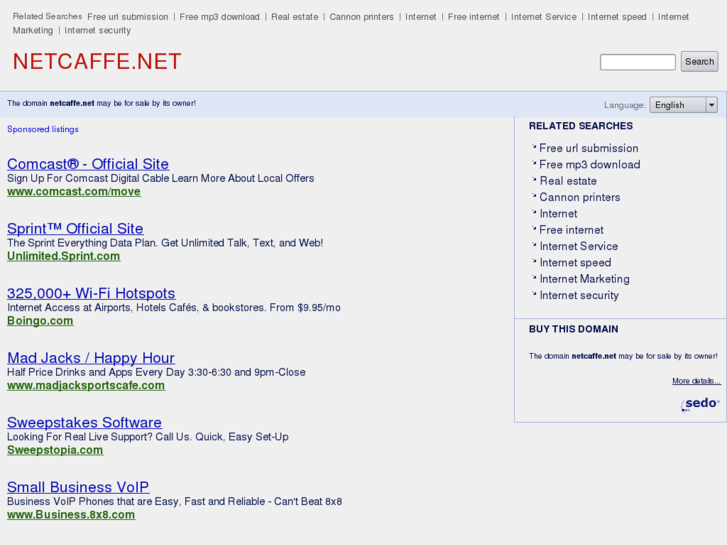Visit www.comcast.com/move URL link
The height and width of the screenshot is (545, 727).
click(x=74, y=192)
